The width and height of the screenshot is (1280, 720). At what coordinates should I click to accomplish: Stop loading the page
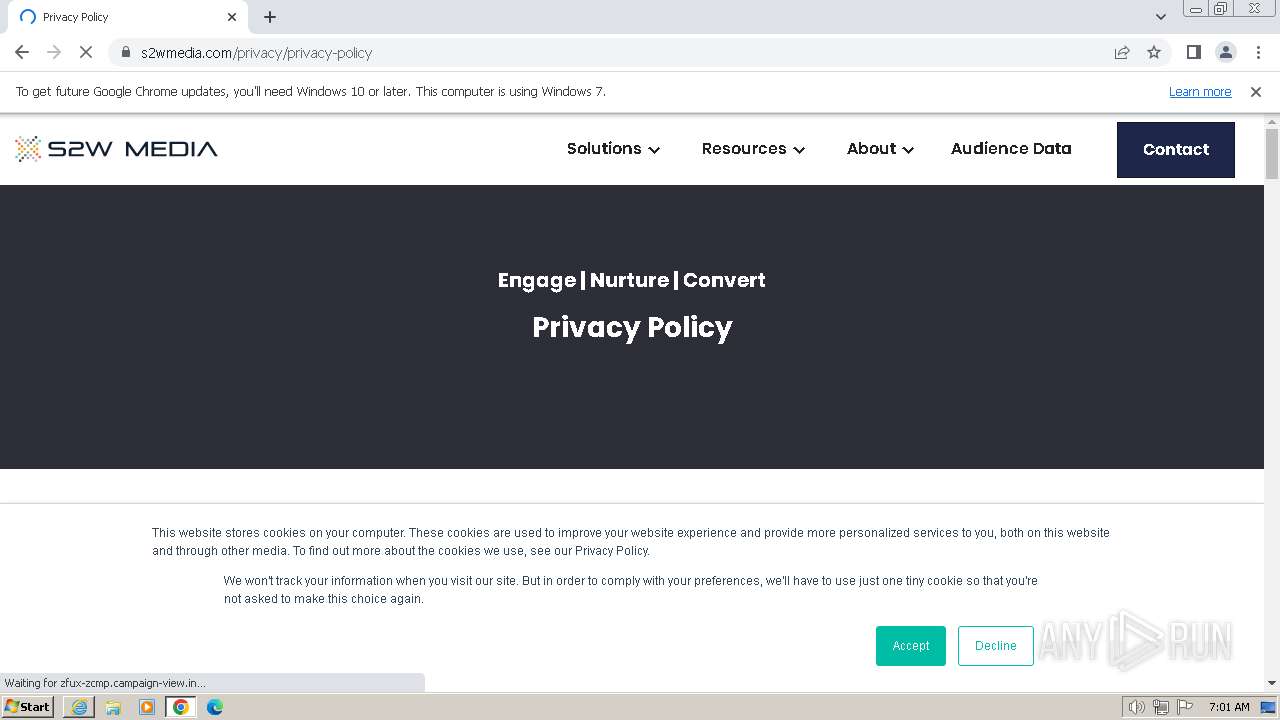coord(86,52)
